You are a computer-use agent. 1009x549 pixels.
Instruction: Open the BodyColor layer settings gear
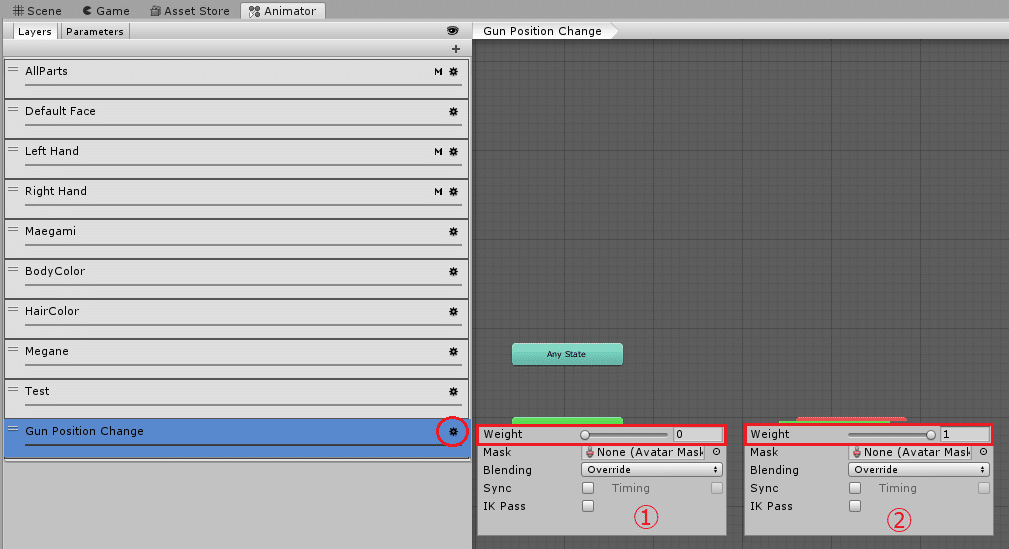pos(454,272)
